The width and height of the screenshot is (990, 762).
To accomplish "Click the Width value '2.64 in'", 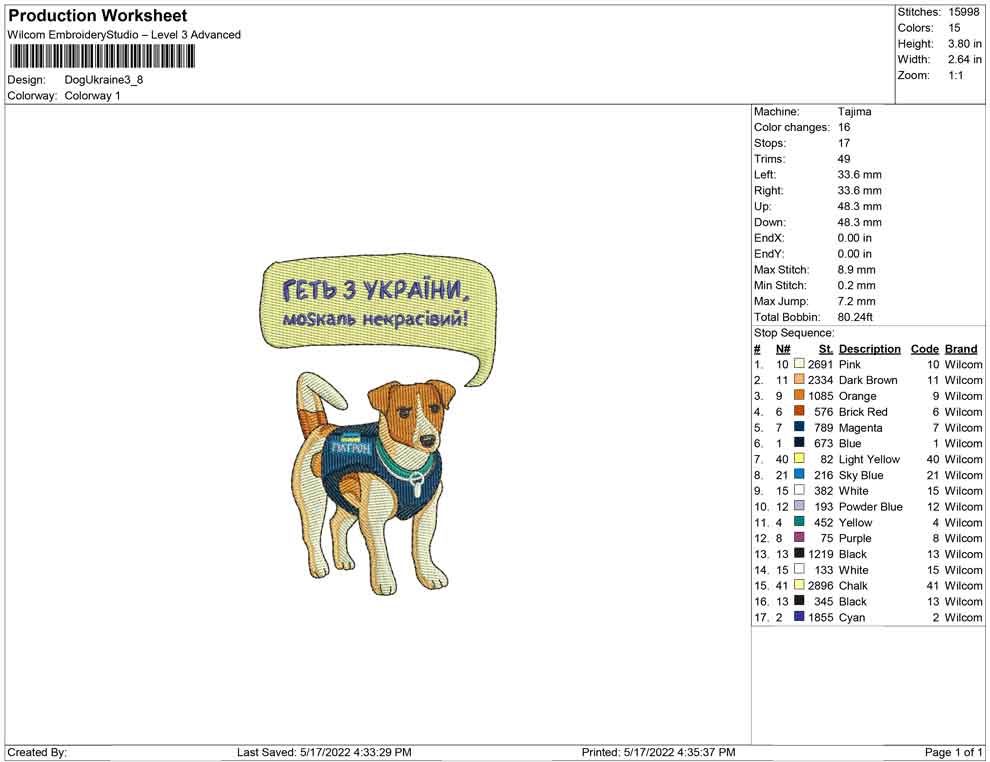I will click(965, 59).
